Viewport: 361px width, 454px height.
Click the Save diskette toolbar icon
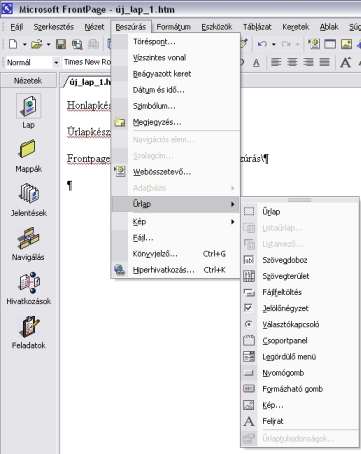point(61,44)
